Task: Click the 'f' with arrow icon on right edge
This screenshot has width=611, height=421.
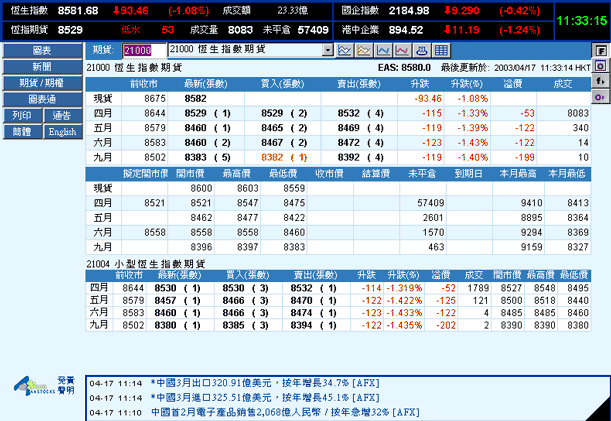Action: (x=601, y=81)
